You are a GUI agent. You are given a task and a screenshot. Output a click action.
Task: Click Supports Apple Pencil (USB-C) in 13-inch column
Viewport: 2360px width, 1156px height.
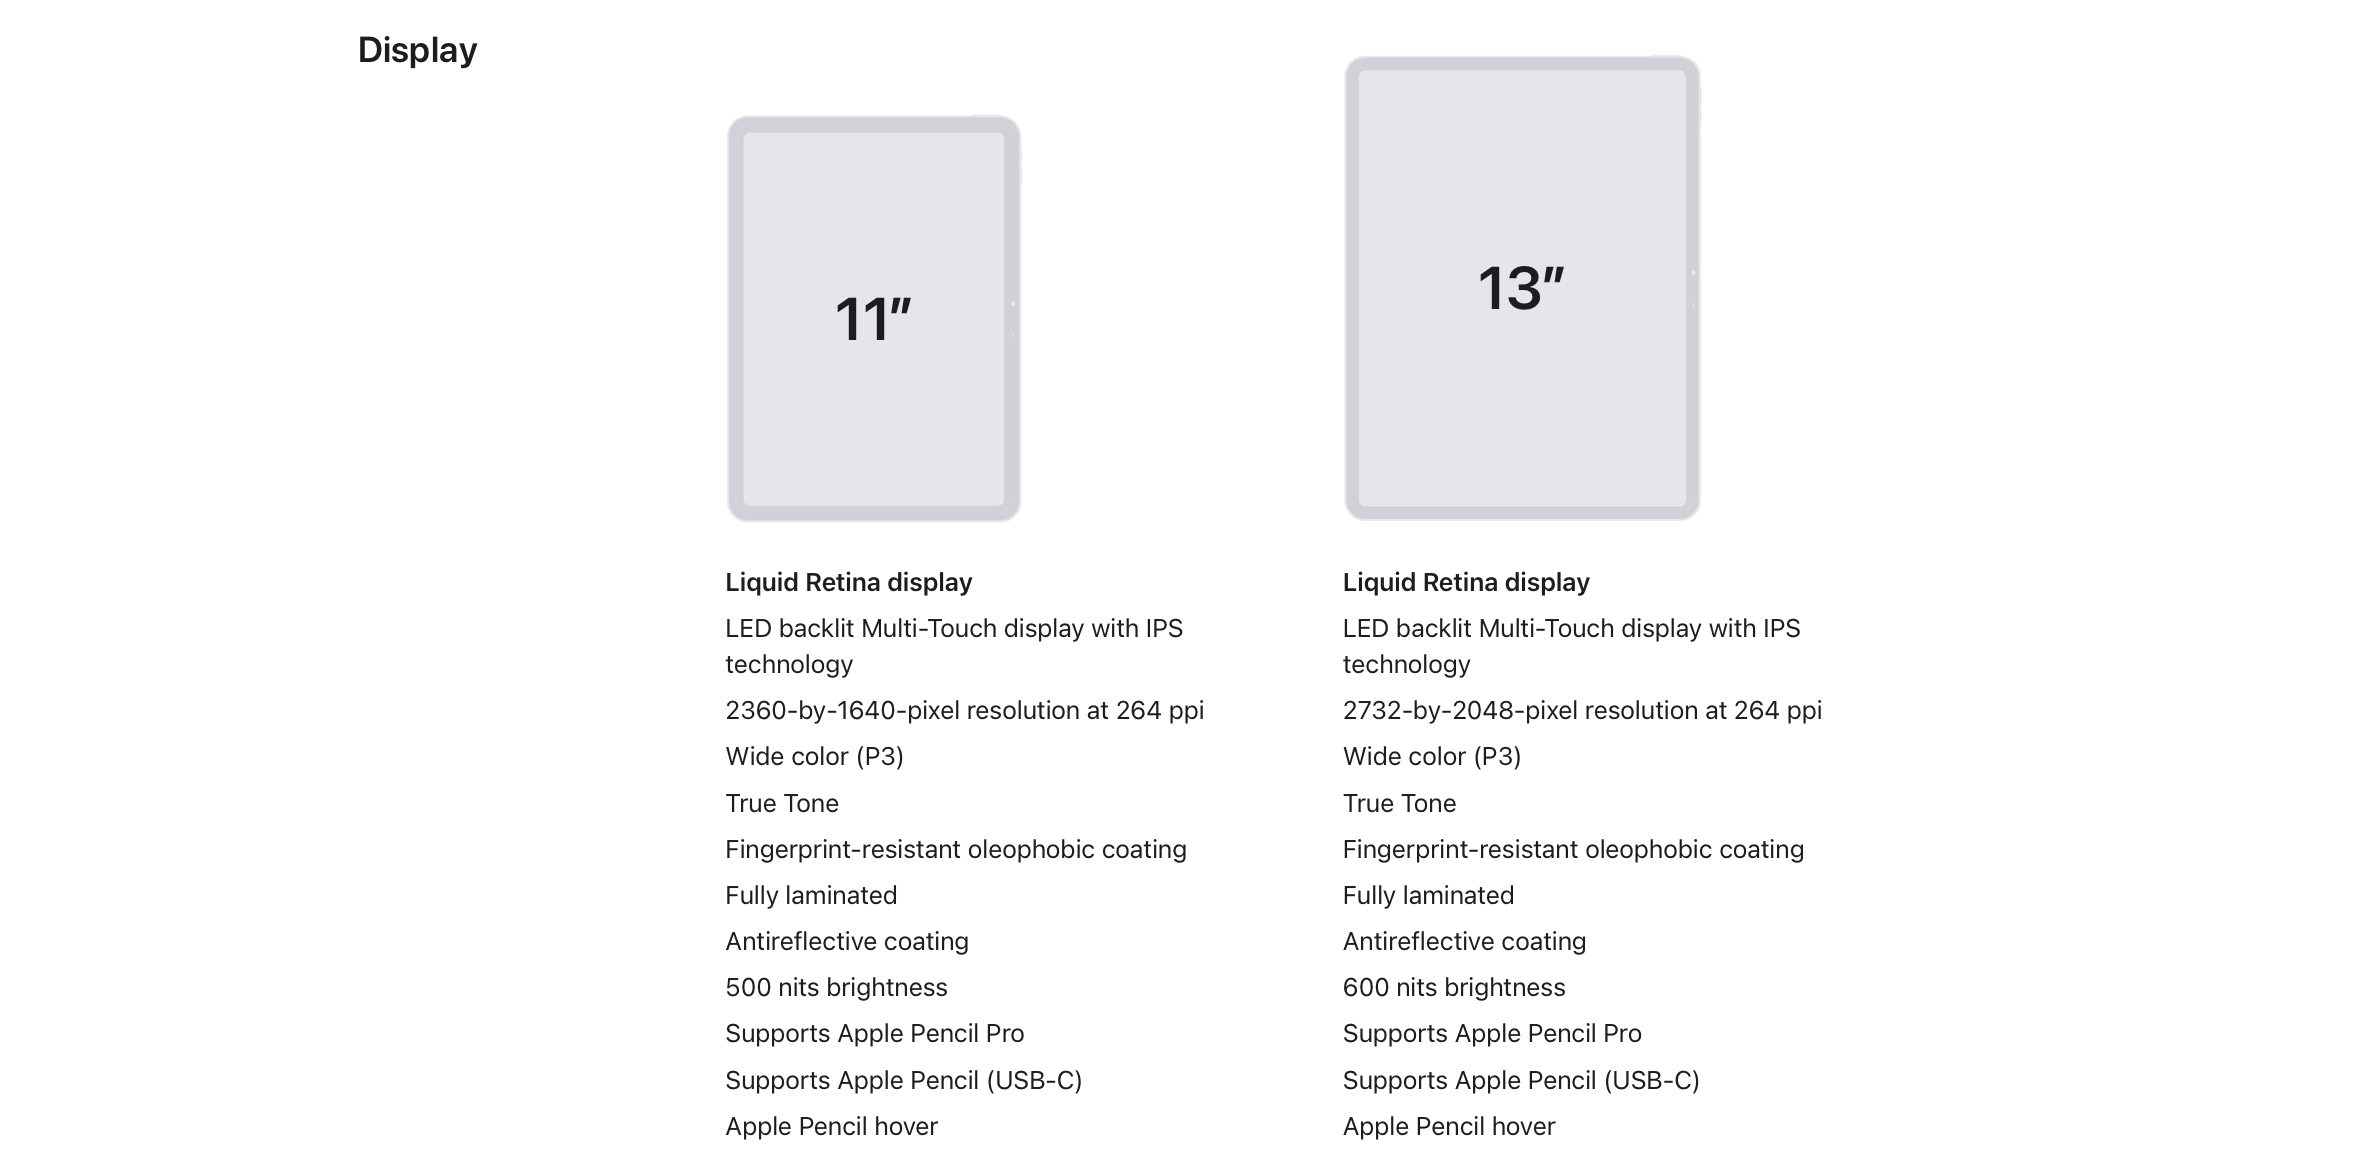click(x=1520, y=1080)
